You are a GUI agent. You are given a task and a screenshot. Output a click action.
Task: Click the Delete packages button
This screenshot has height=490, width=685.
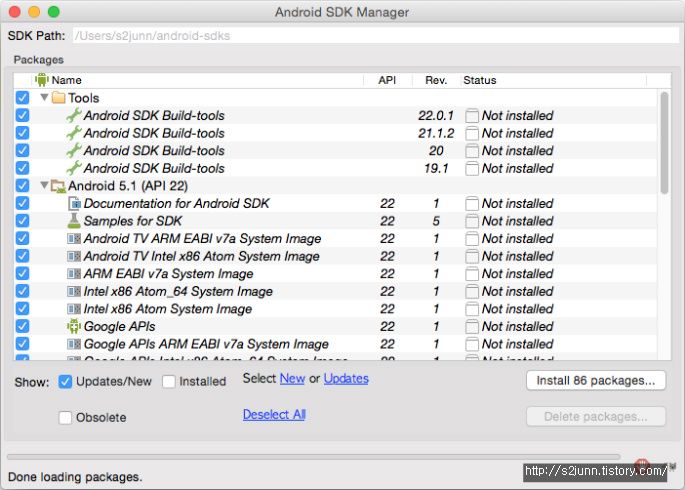[x=596, y=417]
